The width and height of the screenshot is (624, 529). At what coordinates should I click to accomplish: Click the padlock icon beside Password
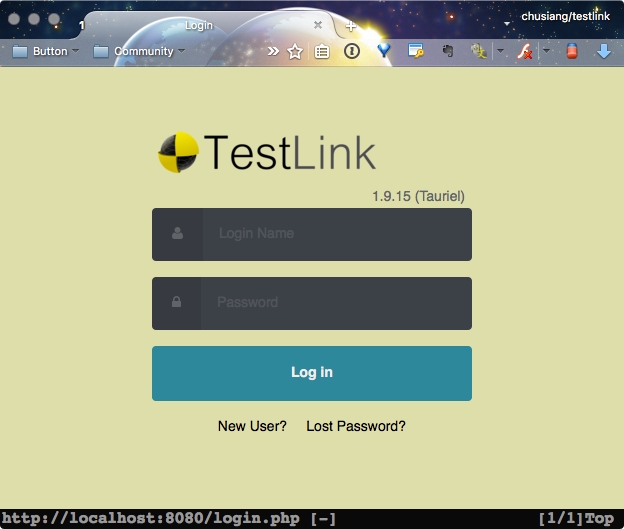pyautogui.click(x=177, y=302)
